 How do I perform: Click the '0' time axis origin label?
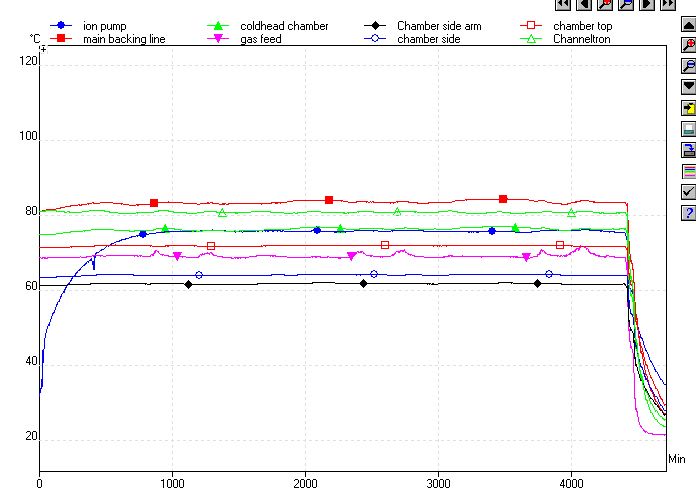coord(40,483)
